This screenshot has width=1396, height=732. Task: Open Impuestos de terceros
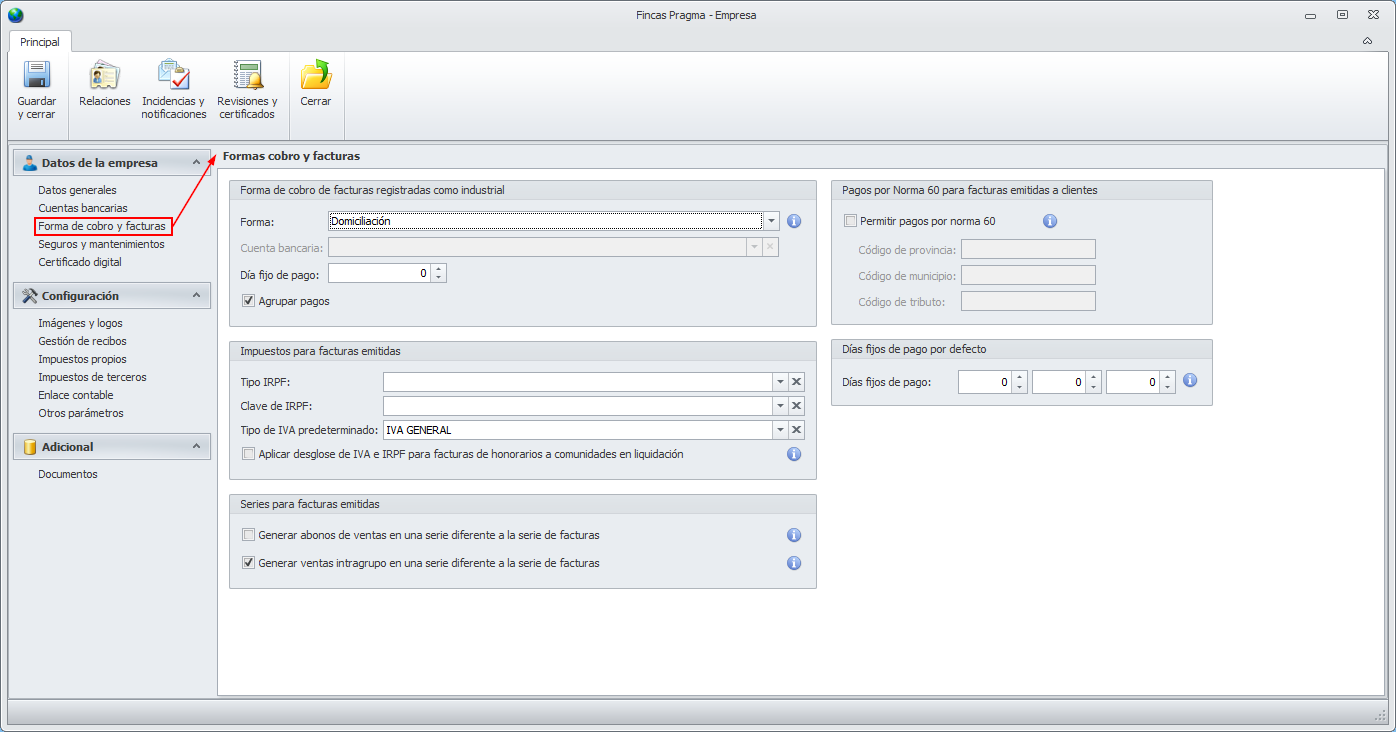click(92, 377)
